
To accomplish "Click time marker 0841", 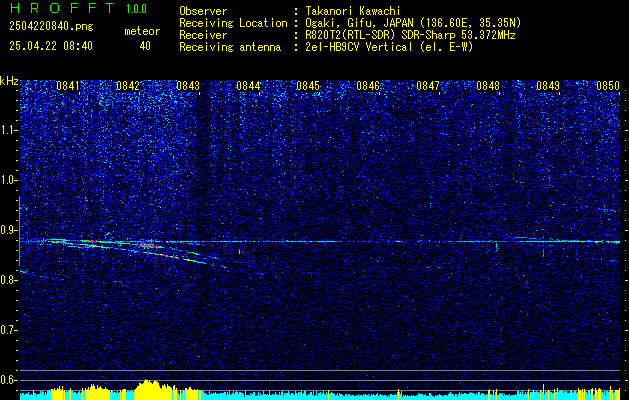I will click(x=68, y=86).
